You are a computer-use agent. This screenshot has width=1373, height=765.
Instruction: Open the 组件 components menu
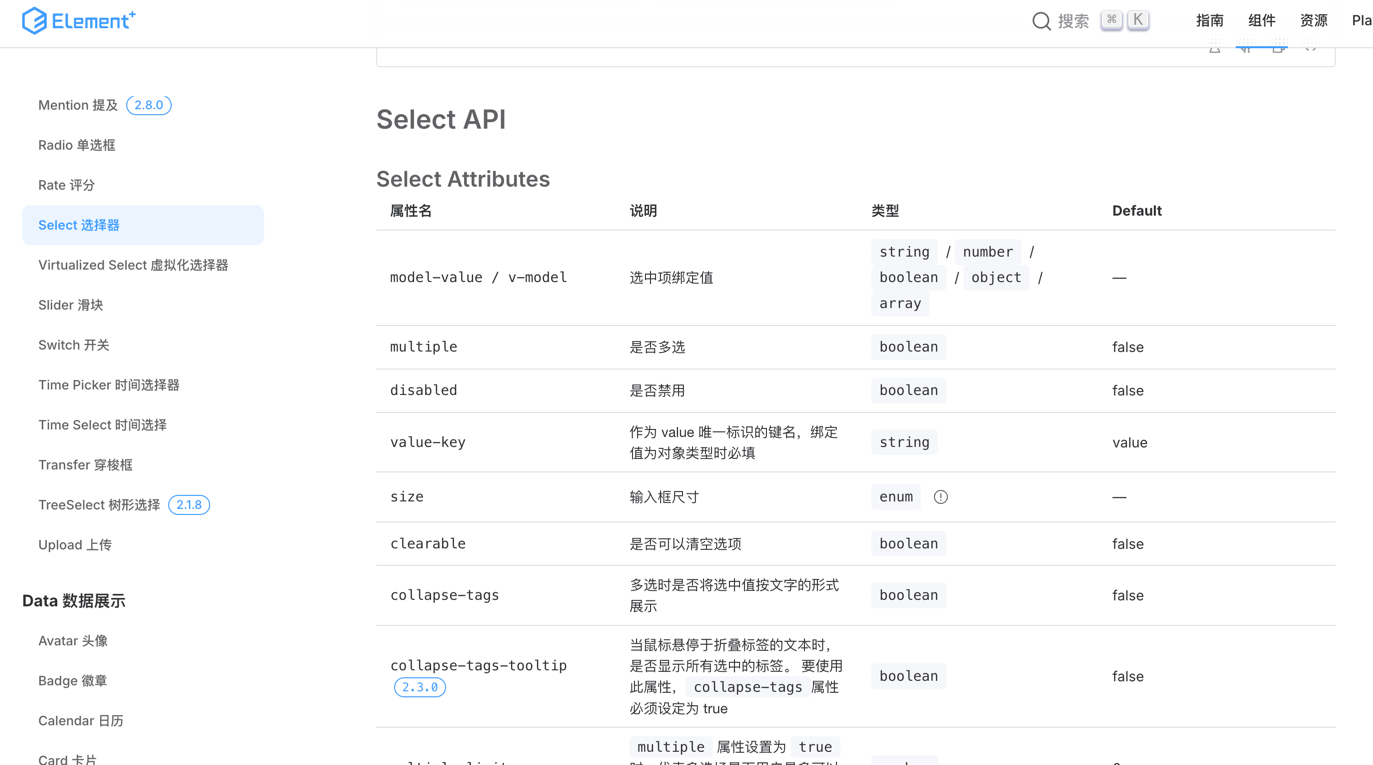click(x=1261, y=21)
